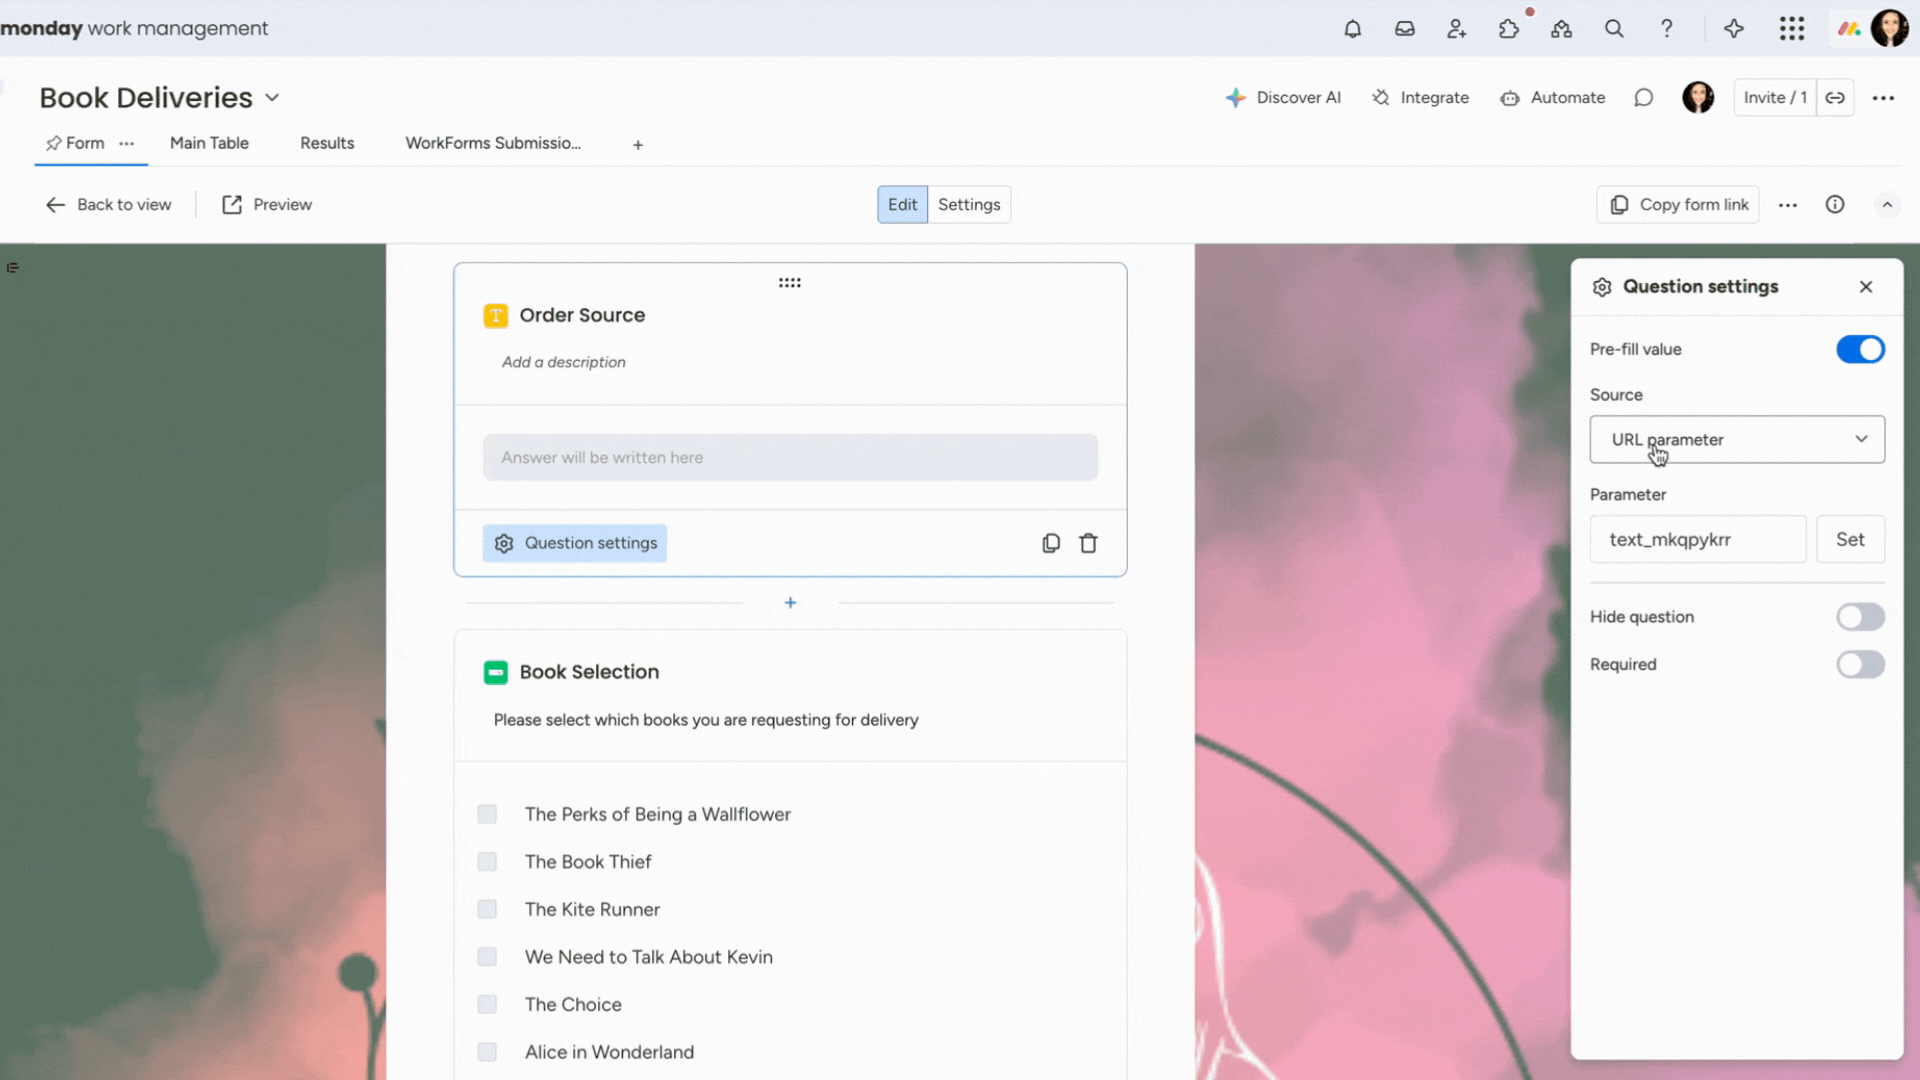This screenshot has width=1920, height=1080.
Task: Open the form toolbar three-dot menu
Action: tap(1788, 205)
